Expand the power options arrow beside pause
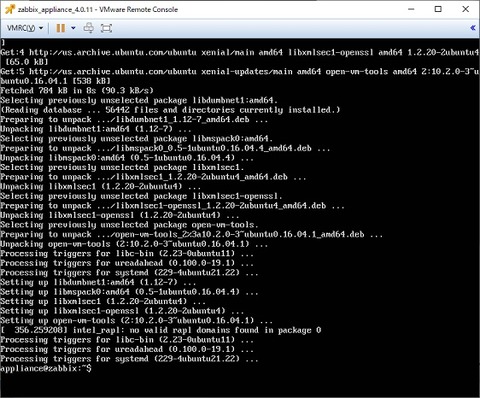480x398 pixels. click(73, 28)
